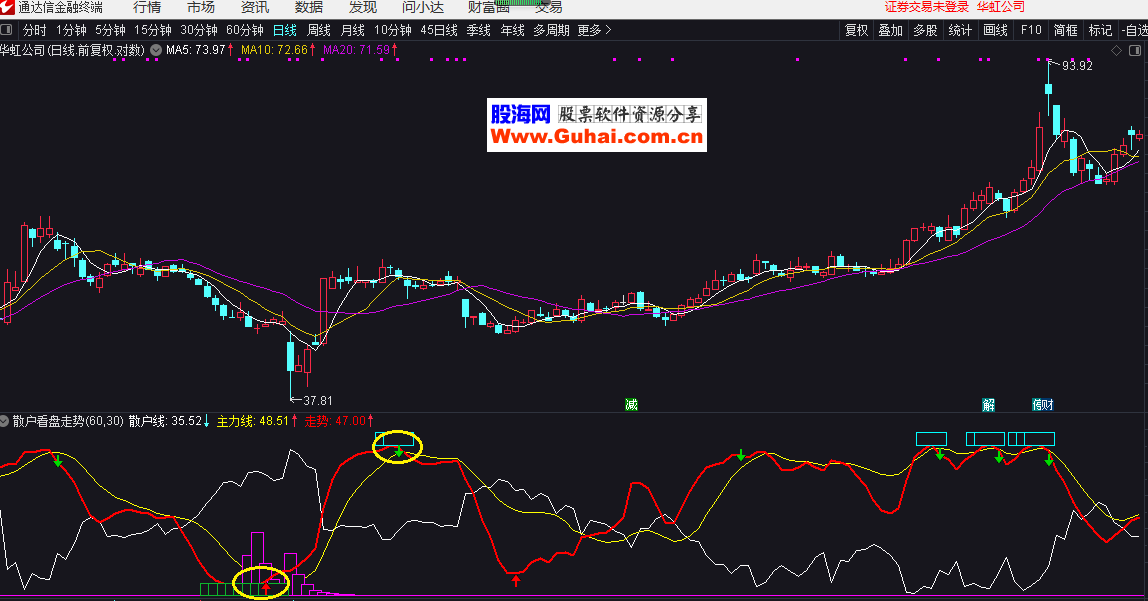
Task: Click the diamond icon at top right
Action: [x=1116, y=50]
